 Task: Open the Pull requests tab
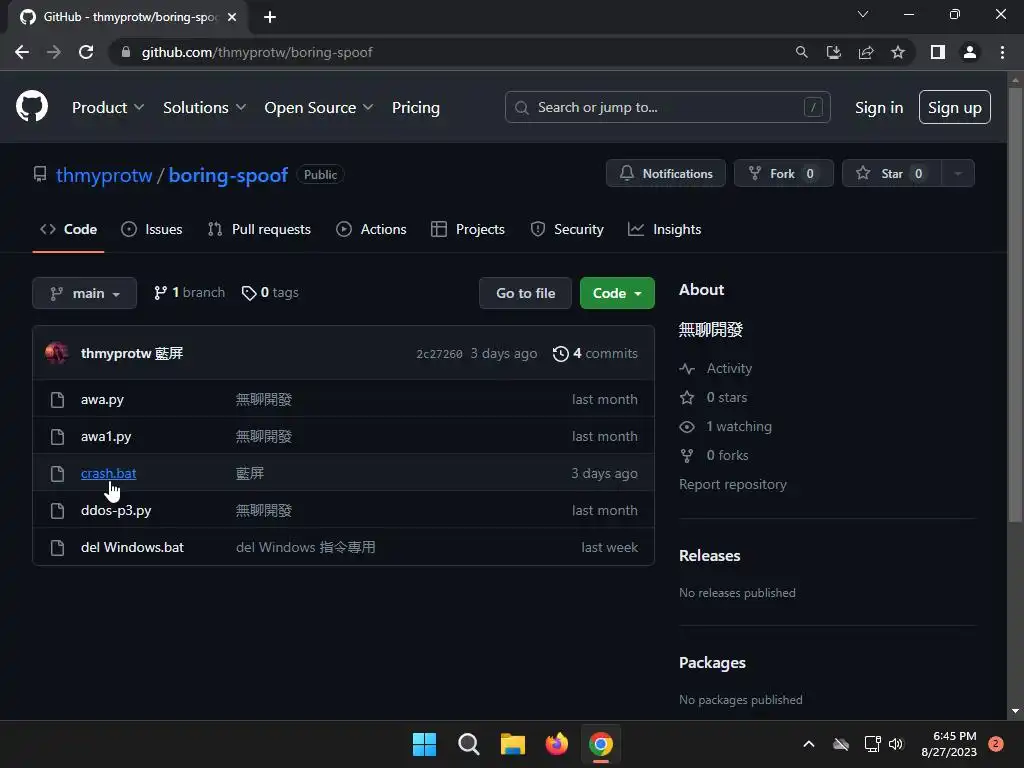click(259, 229)
